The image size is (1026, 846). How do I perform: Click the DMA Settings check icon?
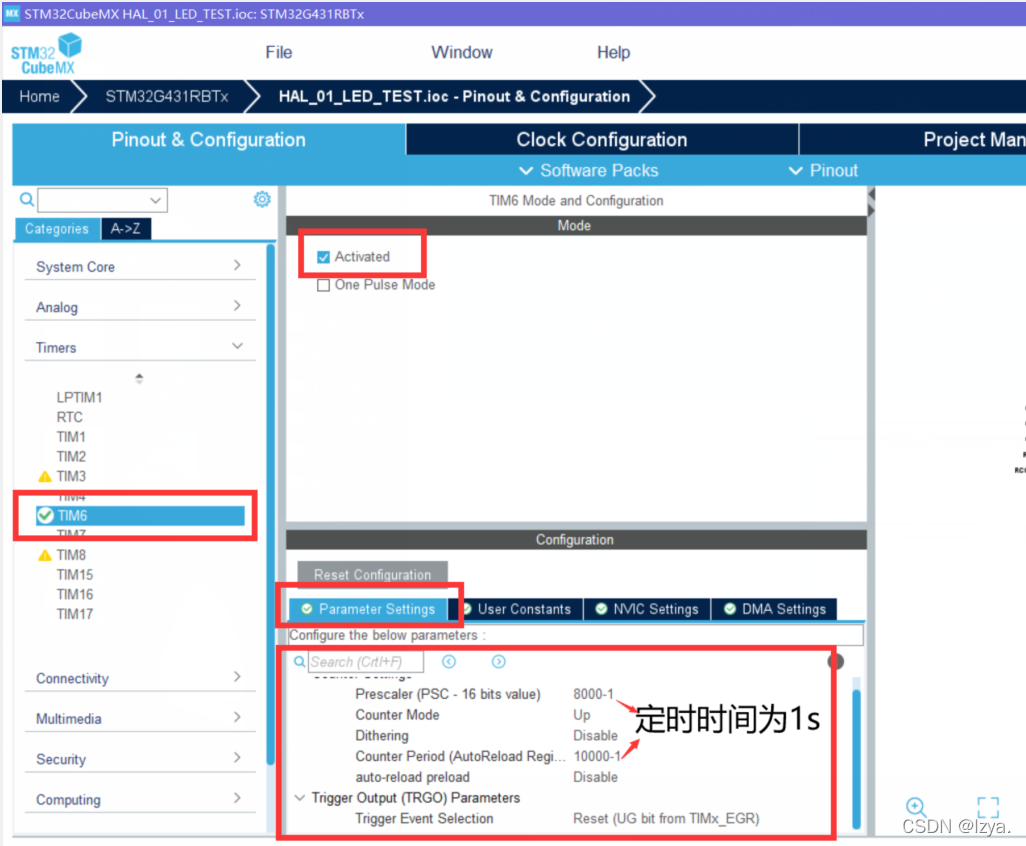click(x=730, y=609)
